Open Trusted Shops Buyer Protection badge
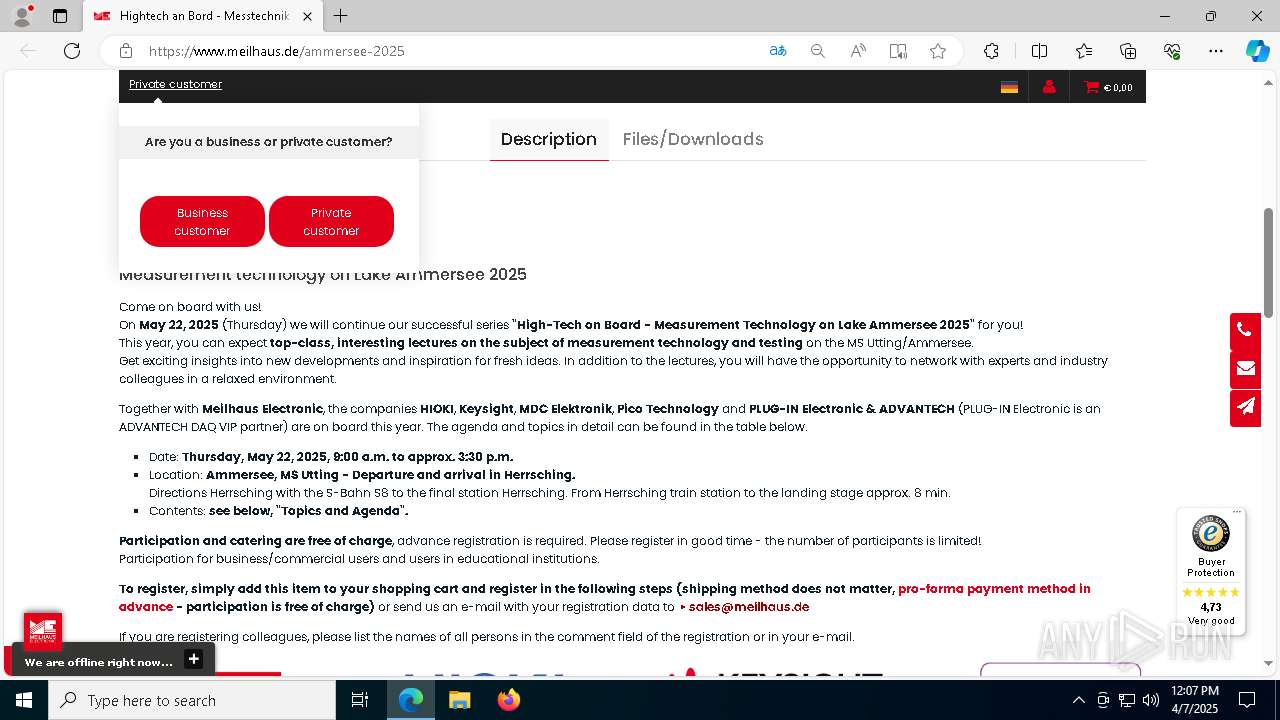The image size is (1280, 720). 1211,570
